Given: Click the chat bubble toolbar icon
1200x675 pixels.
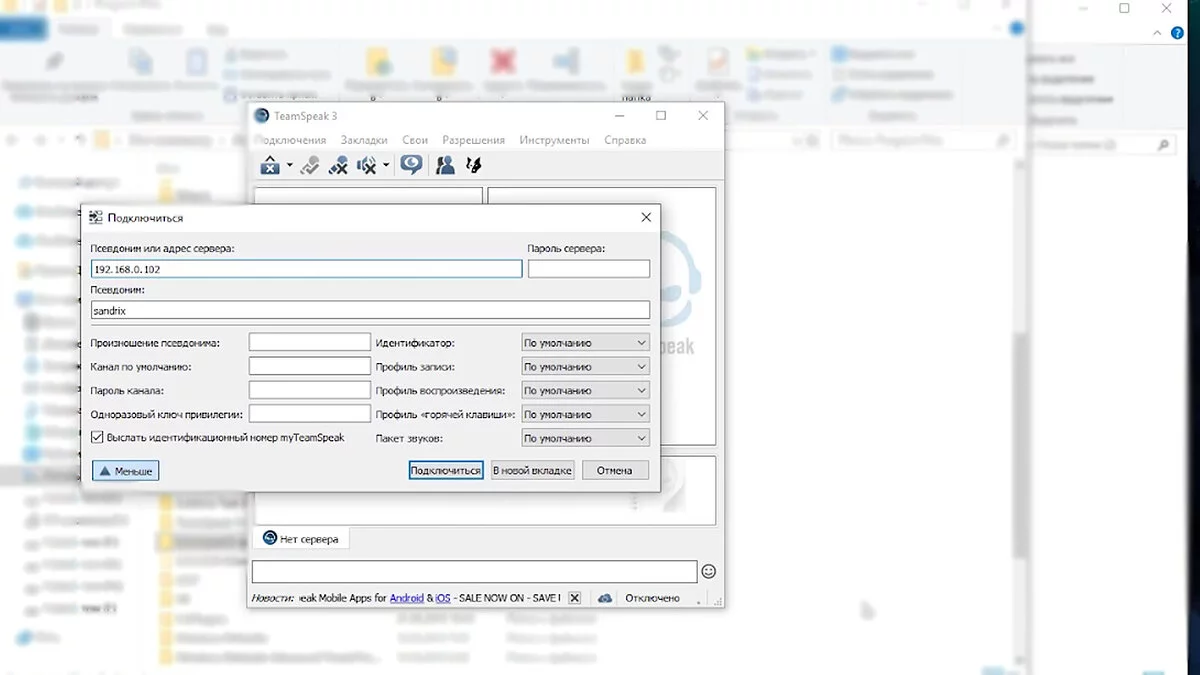Looking at the screenshot, I should click(x=411, y=165).
